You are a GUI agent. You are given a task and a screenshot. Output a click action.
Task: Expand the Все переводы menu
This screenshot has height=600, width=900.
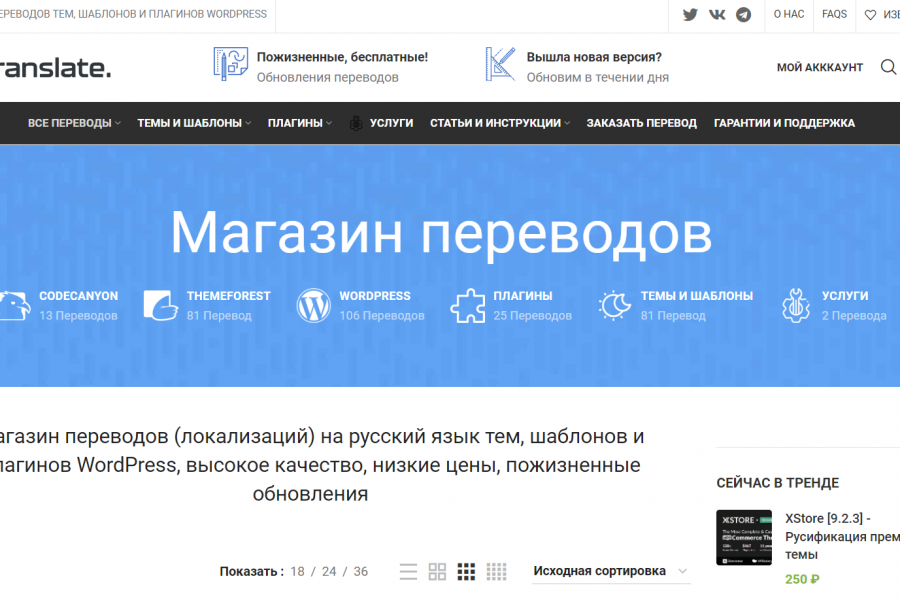(x=74, y=123)
